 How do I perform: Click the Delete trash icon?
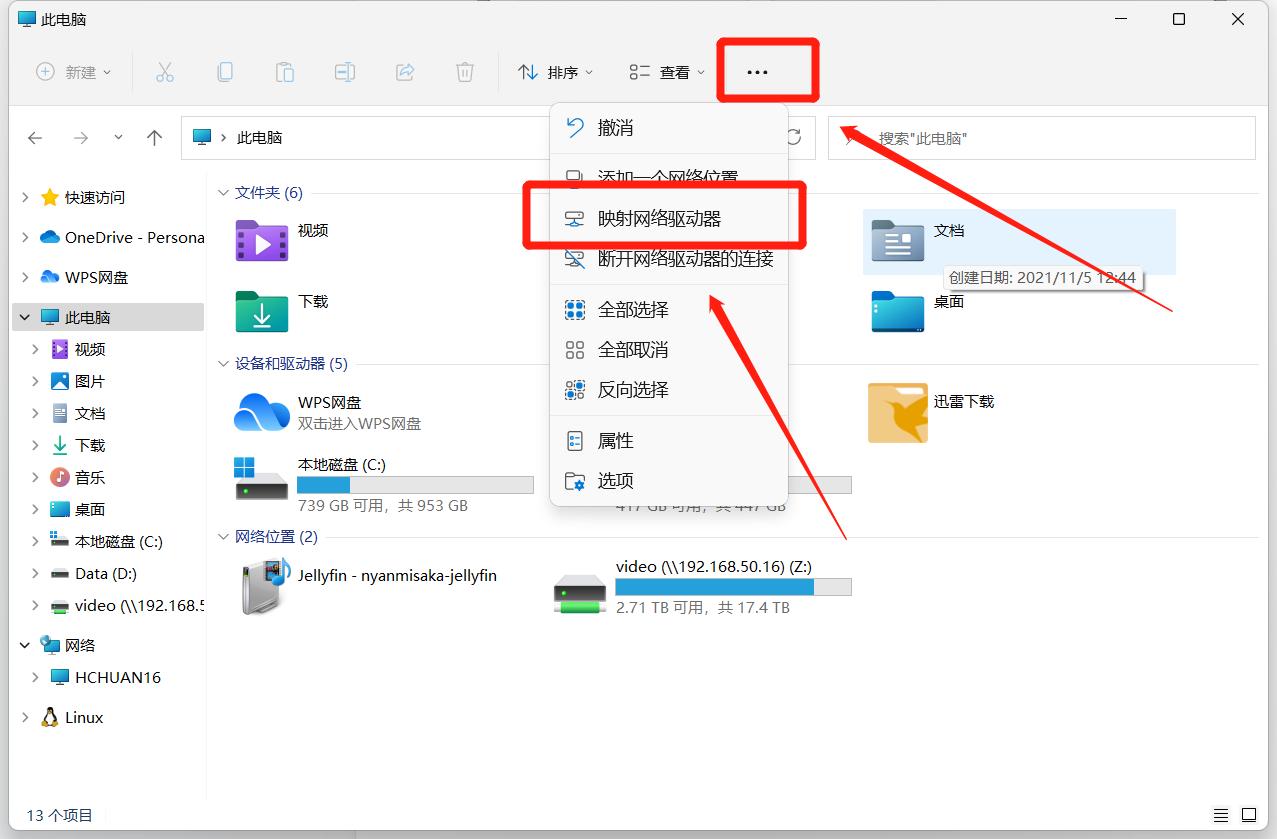pyautogui.click(x=464, y=71)
